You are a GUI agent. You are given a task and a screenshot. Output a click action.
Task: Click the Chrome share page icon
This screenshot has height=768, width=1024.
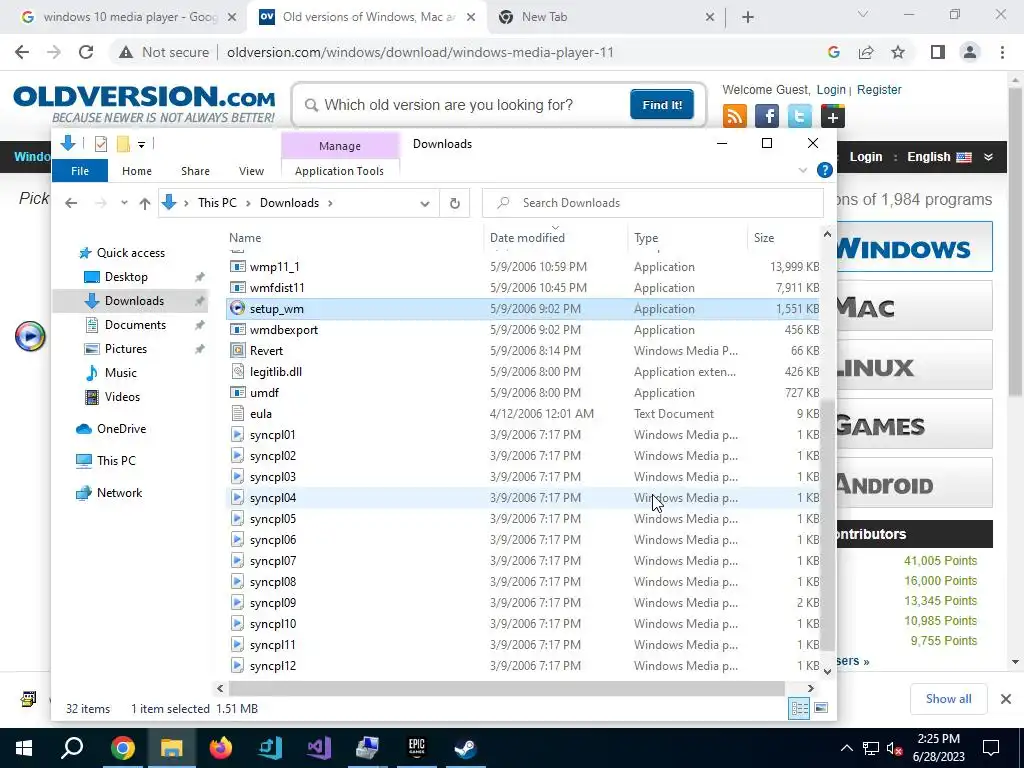866,52
